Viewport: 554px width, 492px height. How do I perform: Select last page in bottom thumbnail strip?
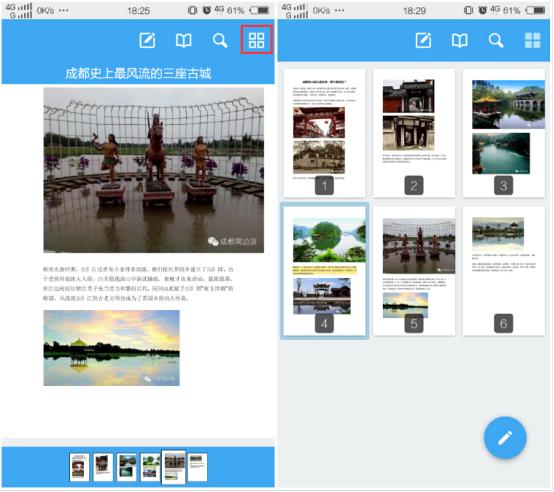tap(197, 467)
